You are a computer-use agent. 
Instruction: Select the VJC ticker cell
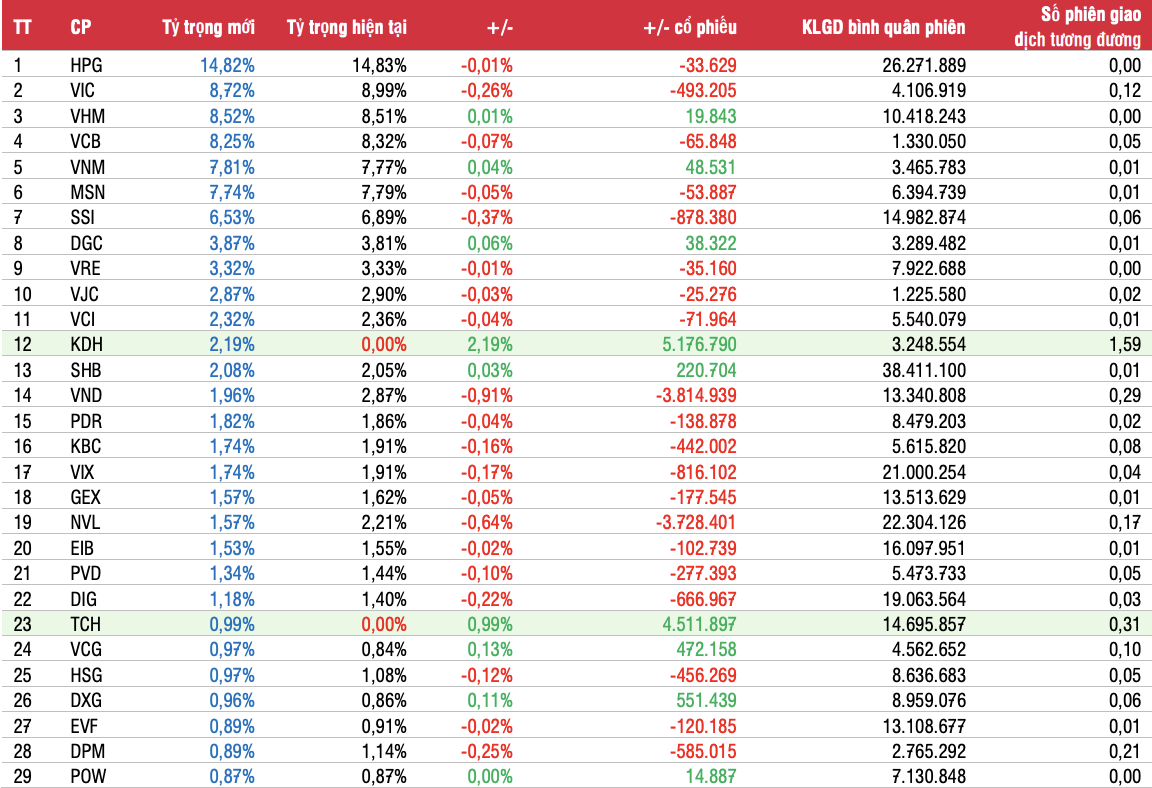click(x=84, y=294)
